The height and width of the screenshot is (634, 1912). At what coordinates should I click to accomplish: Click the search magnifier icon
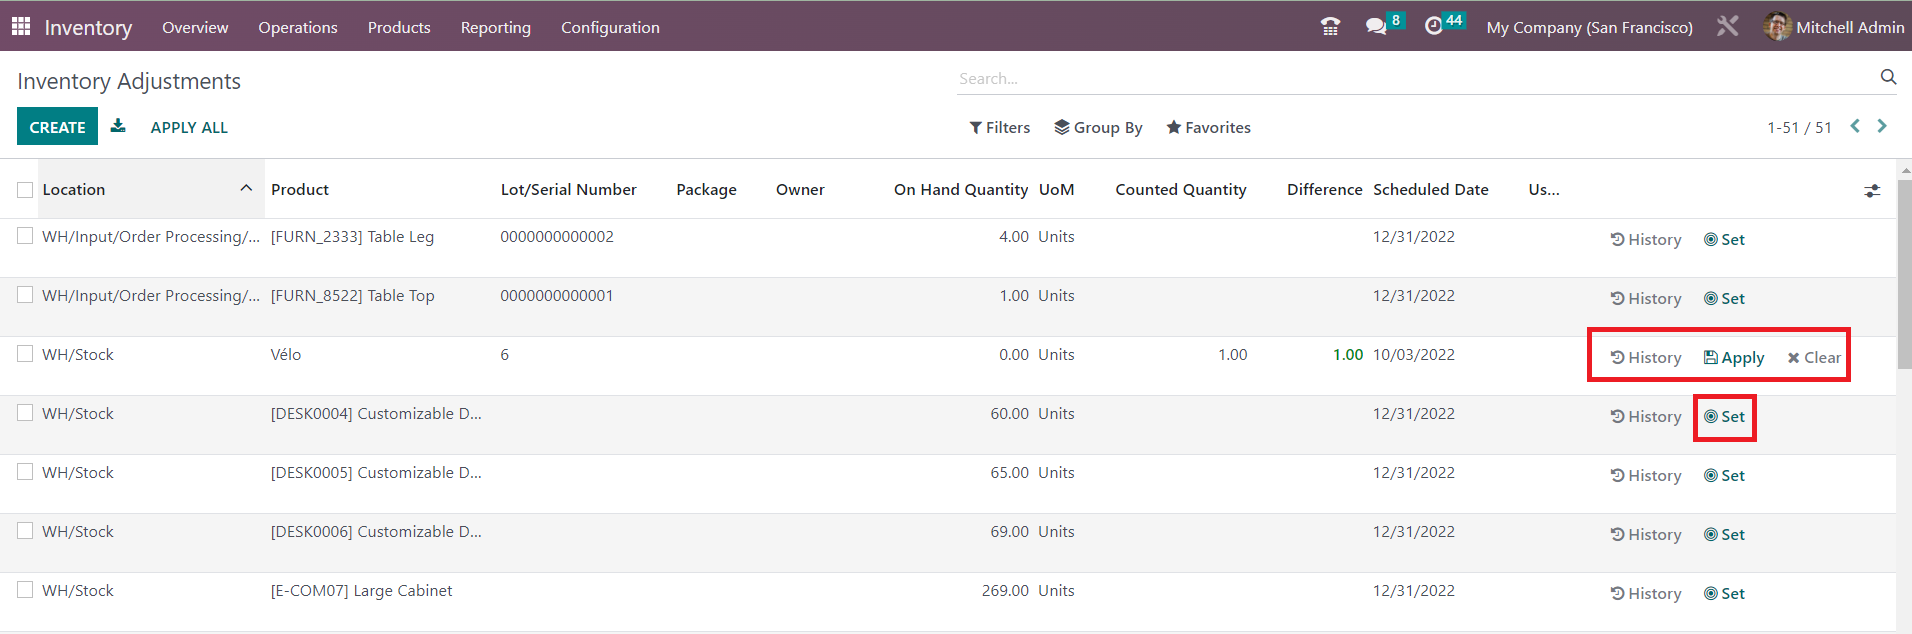(1888, 77)
